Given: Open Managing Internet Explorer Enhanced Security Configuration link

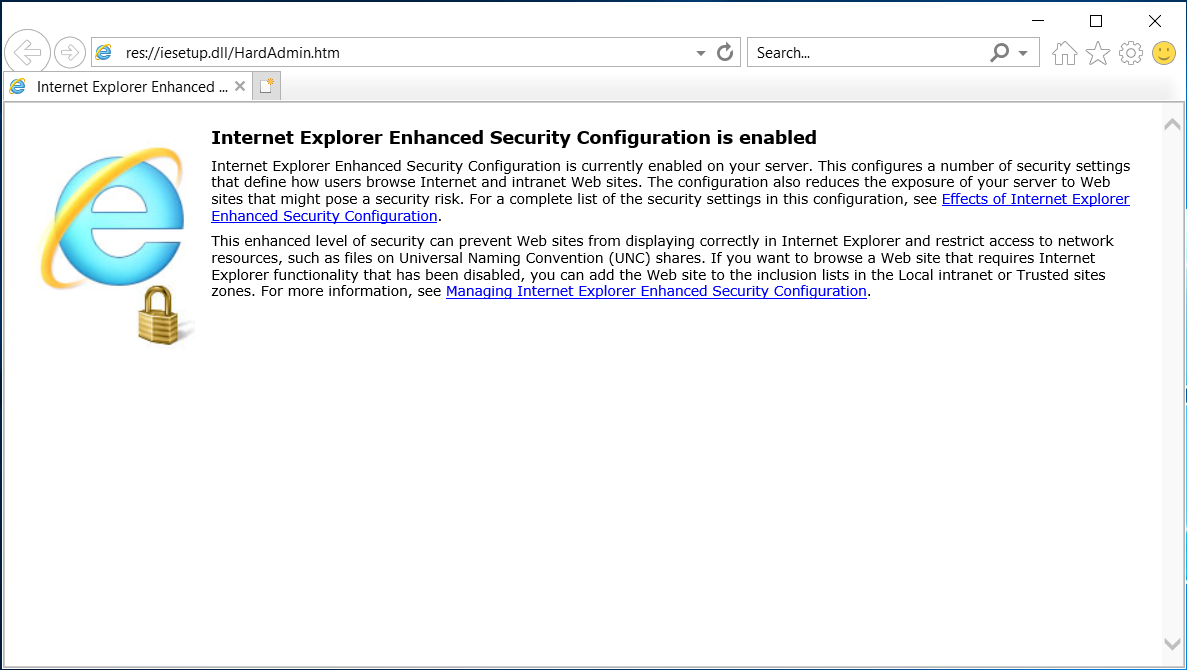Looking at the screenshot, I should (x=656, y=291).
